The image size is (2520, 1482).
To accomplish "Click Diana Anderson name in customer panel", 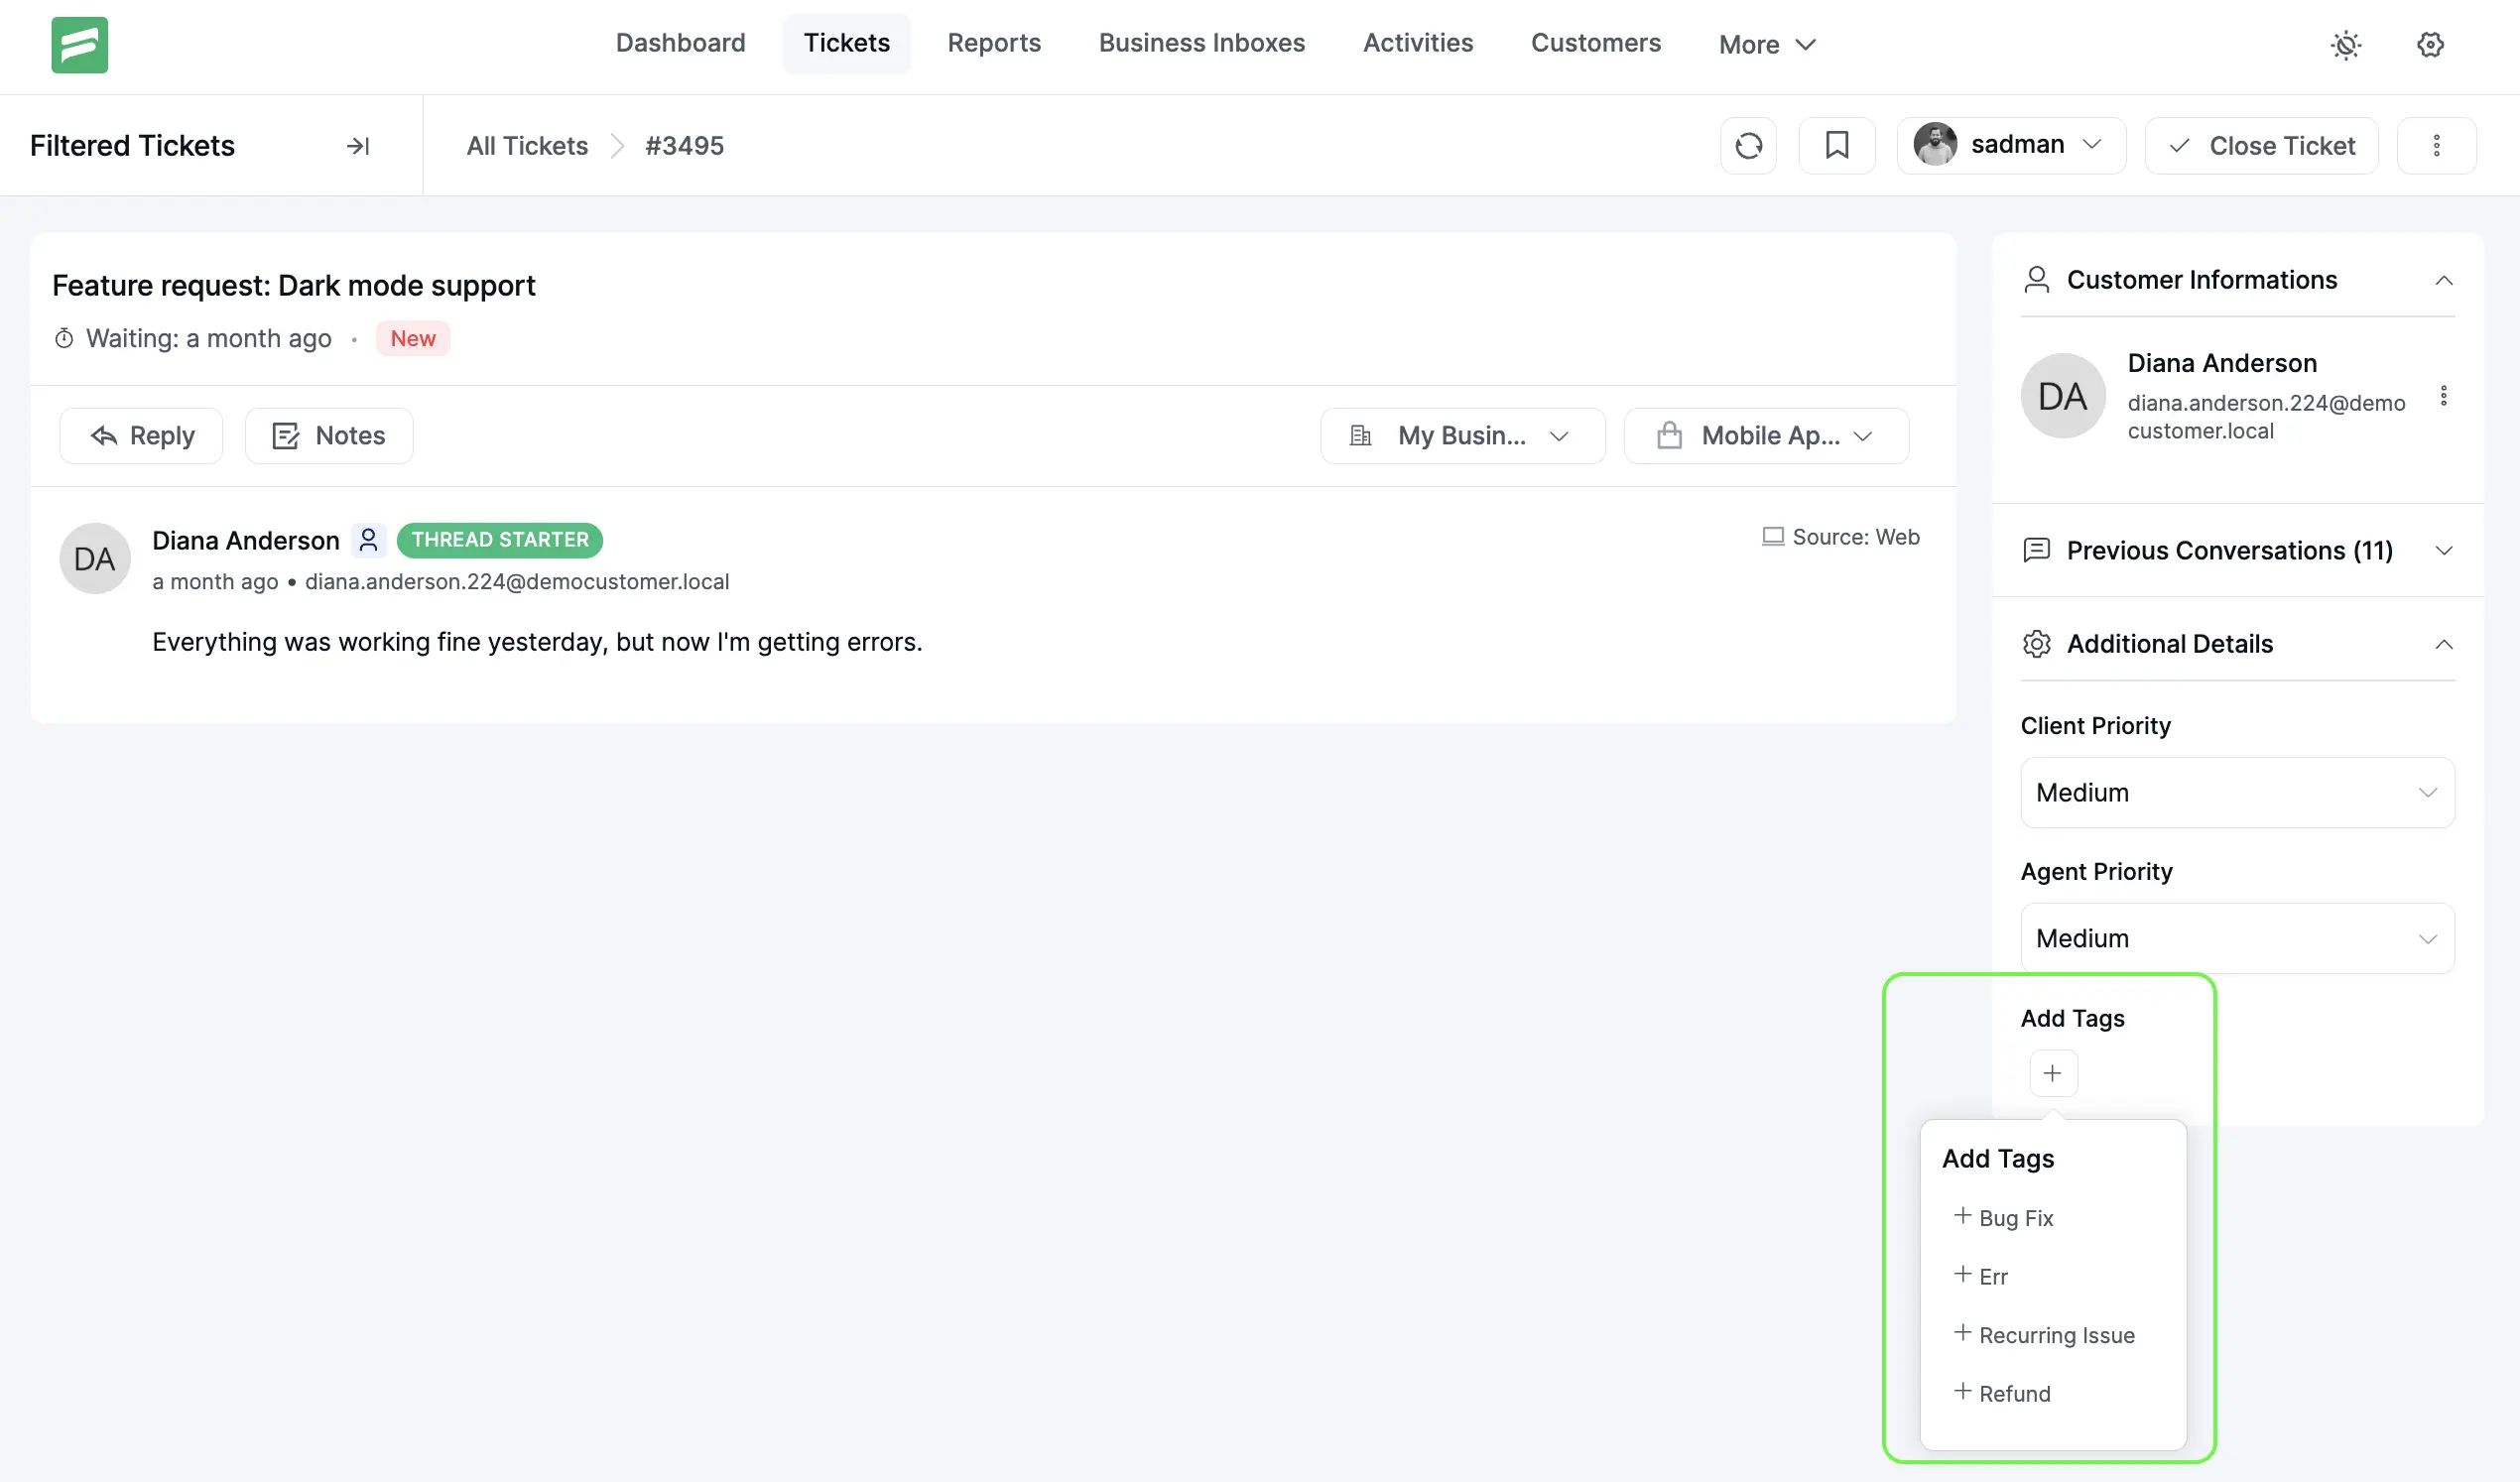I will pyautogui.click(x=2222, y=363).
